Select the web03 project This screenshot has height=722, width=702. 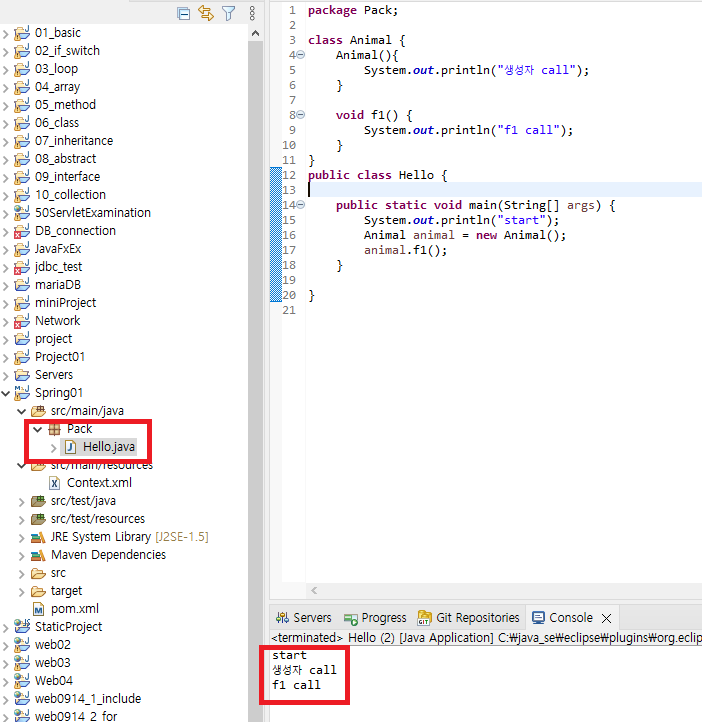click(x=52, y=663)
